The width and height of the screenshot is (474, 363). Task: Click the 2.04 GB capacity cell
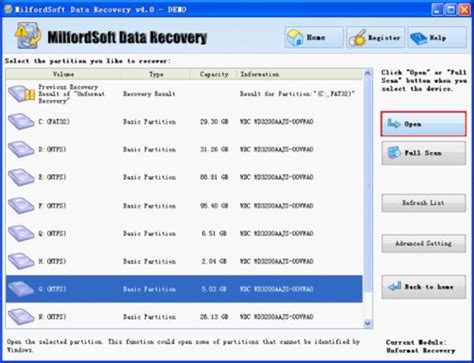pos(214,261)
